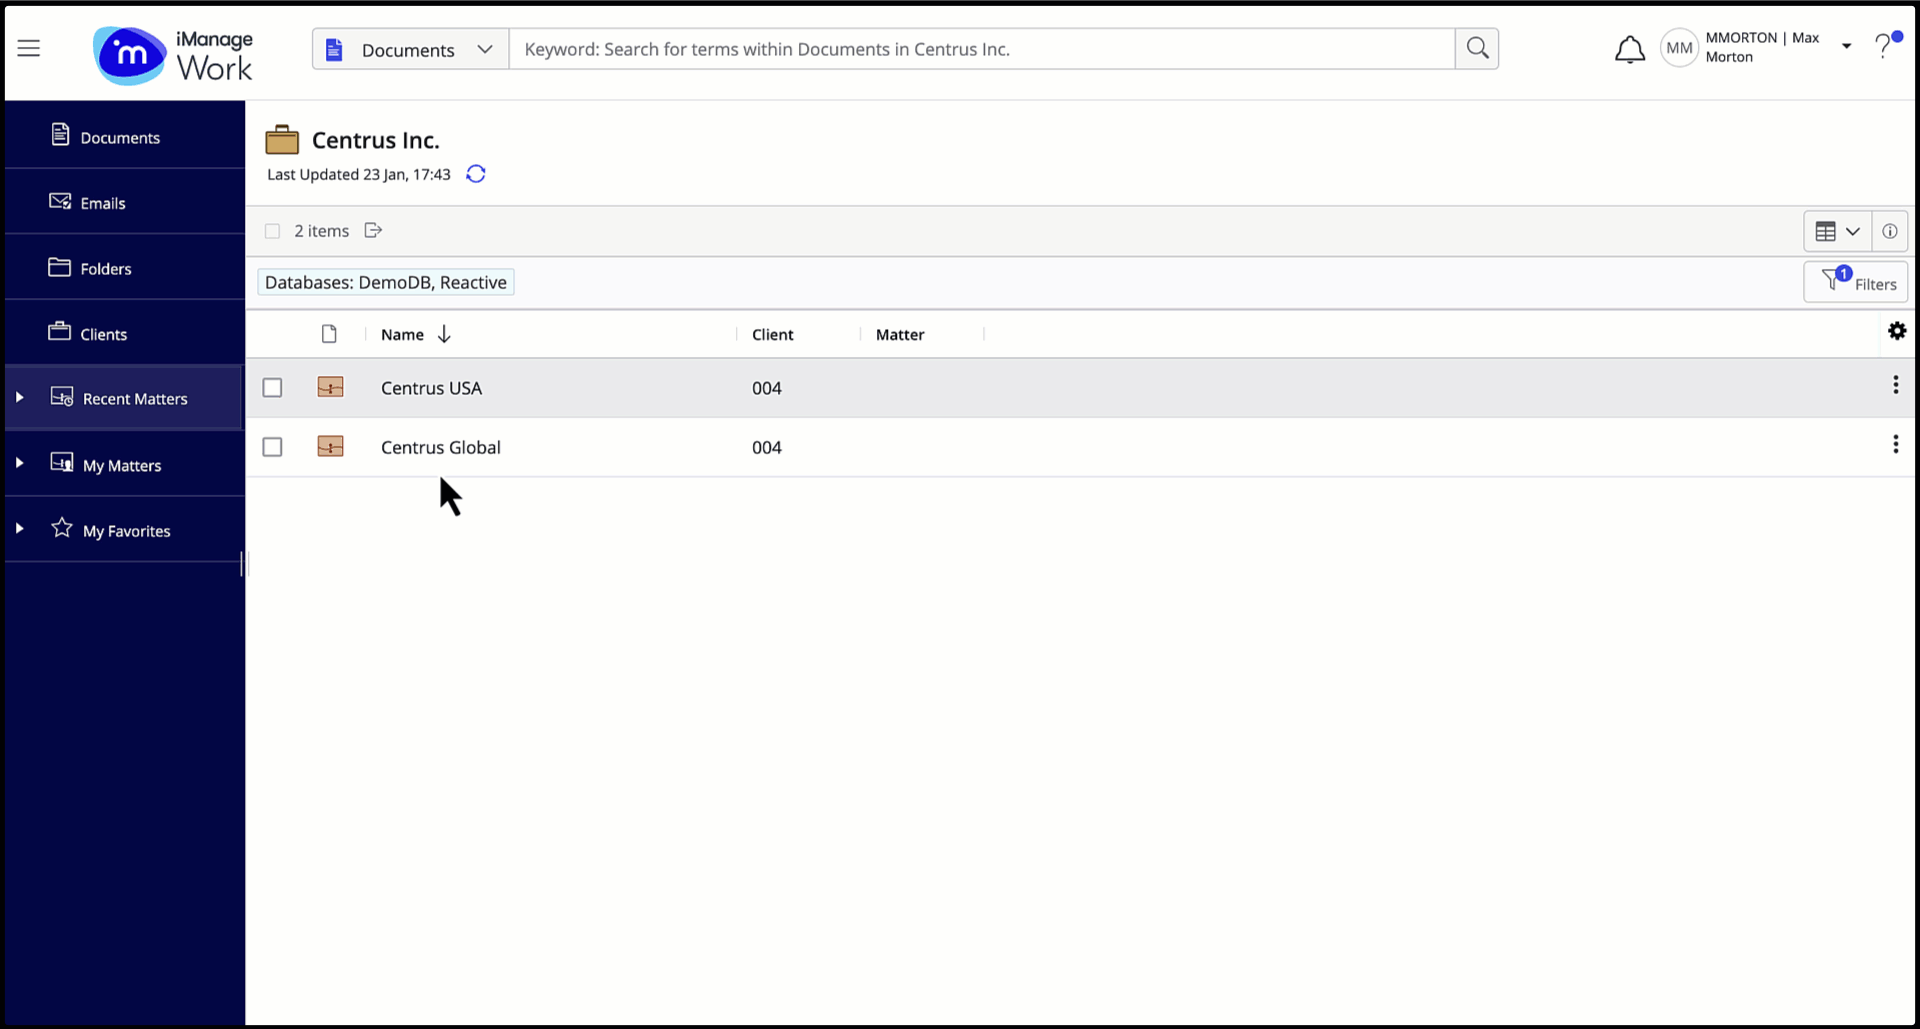This screenshot has width=1920, height=1029.
Task: Open the Centrus USA row options menu
Action: (1896, 384)
